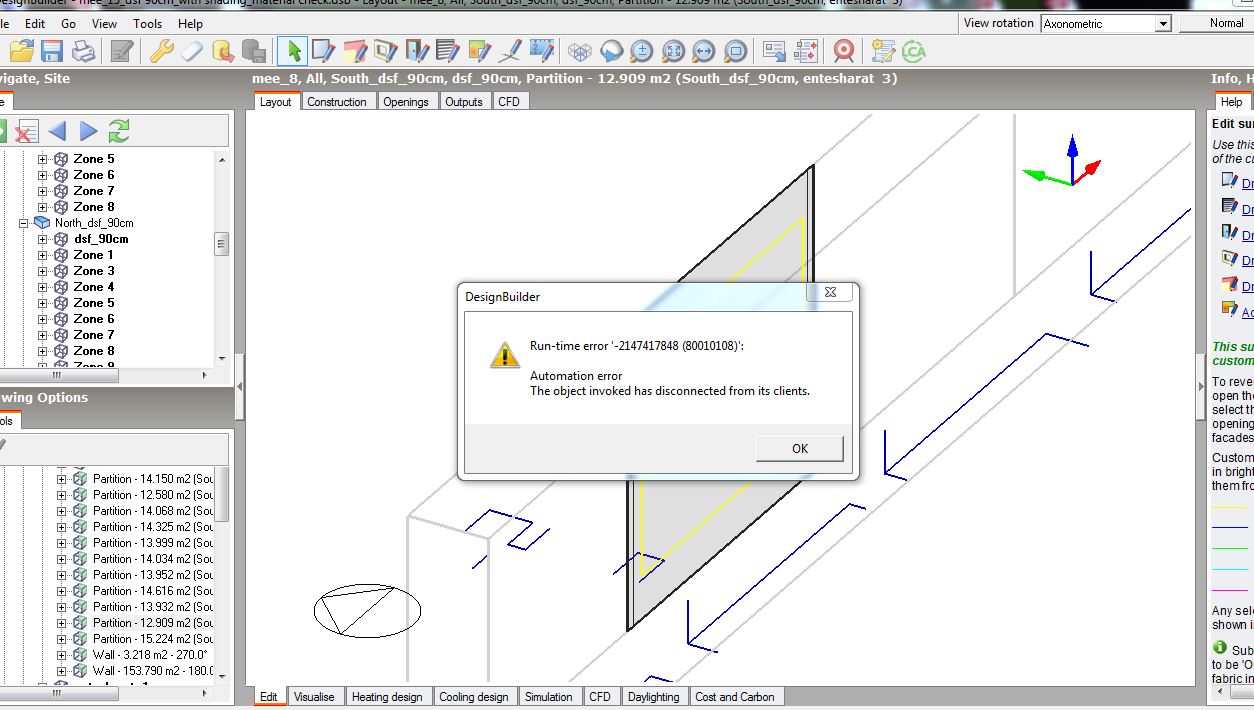Screen dimensions: 1254x710
Task: Click the Fit view zoom icon
Action: click(x=672, y=51)
